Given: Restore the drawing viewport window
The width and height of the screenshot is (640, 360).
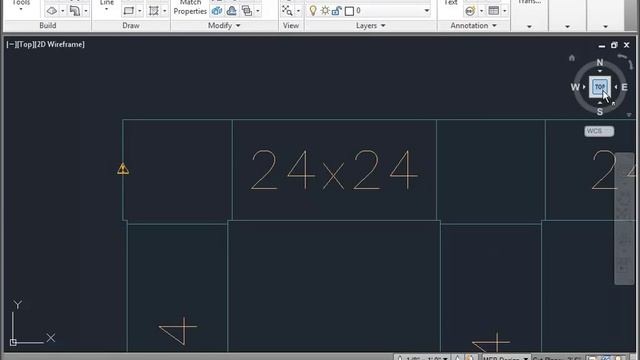Looking at the screenshot, I should coord(614,45).
